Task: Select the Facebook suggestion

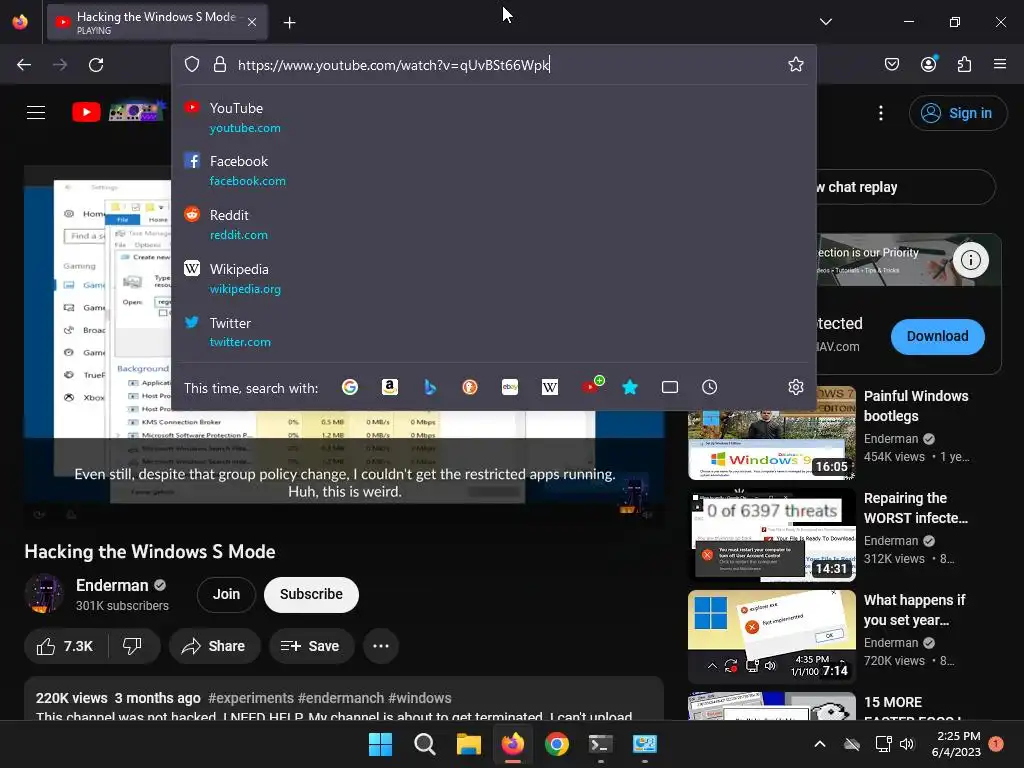Action: pos(494,170)
